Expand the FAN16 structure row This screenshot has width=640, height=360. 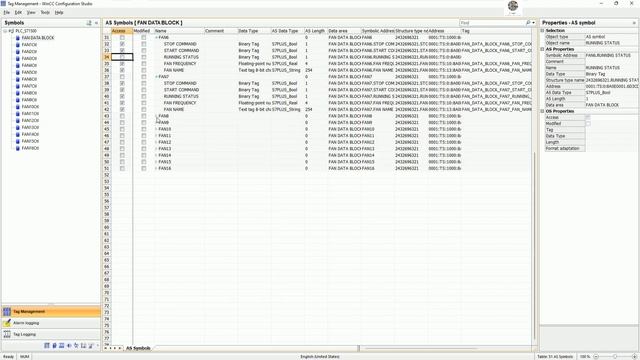click(156, 168)
